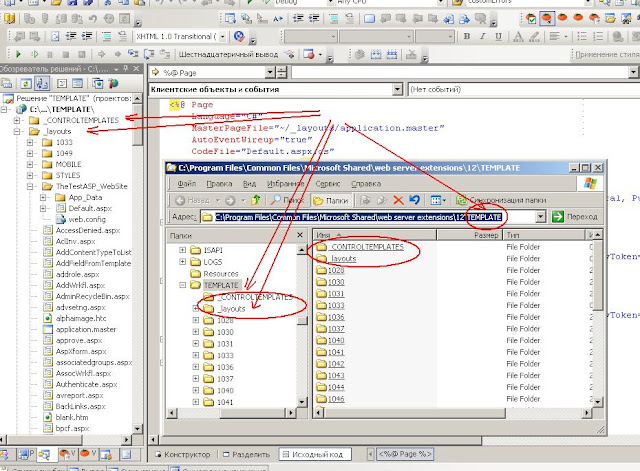Open the Правка menu in Explorer window
640x471 pixels.
click(219, 184)
